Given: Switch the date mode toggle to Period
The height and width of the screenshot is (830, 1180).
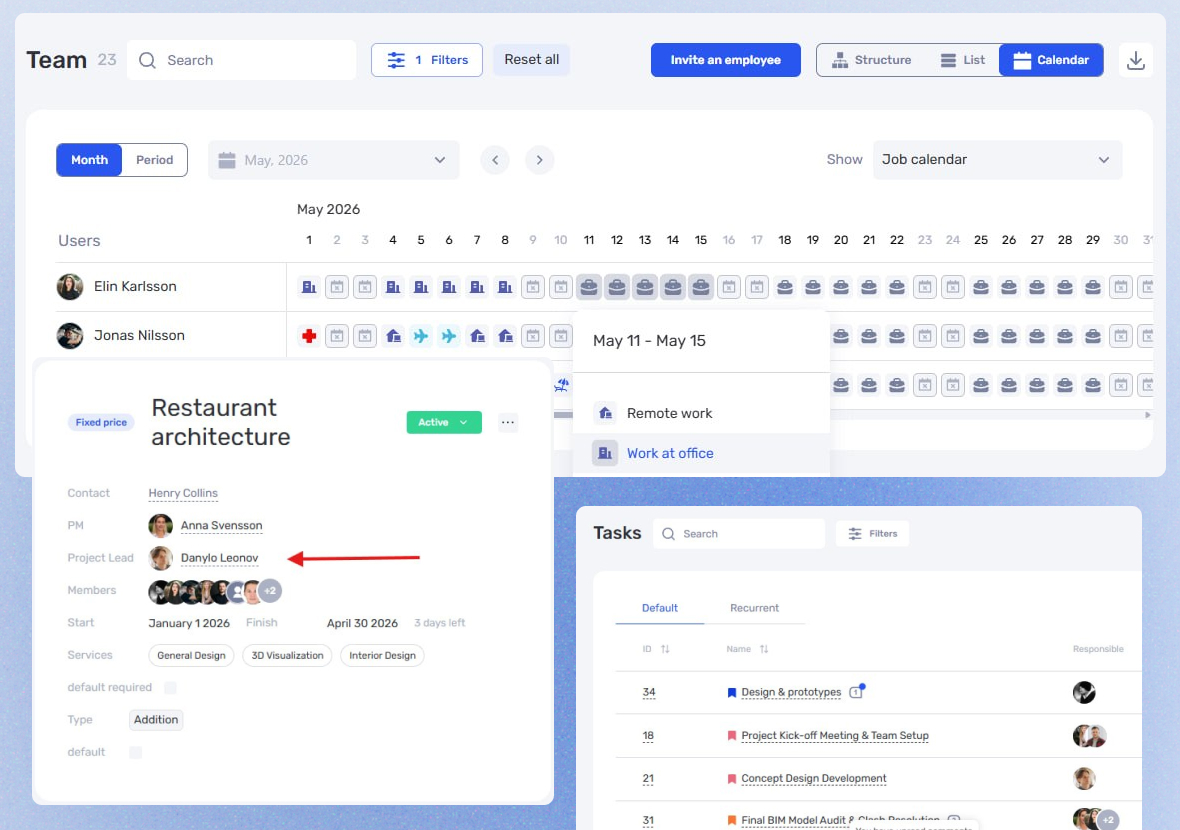Looking at the screenshot, I should tap(154, 160).
